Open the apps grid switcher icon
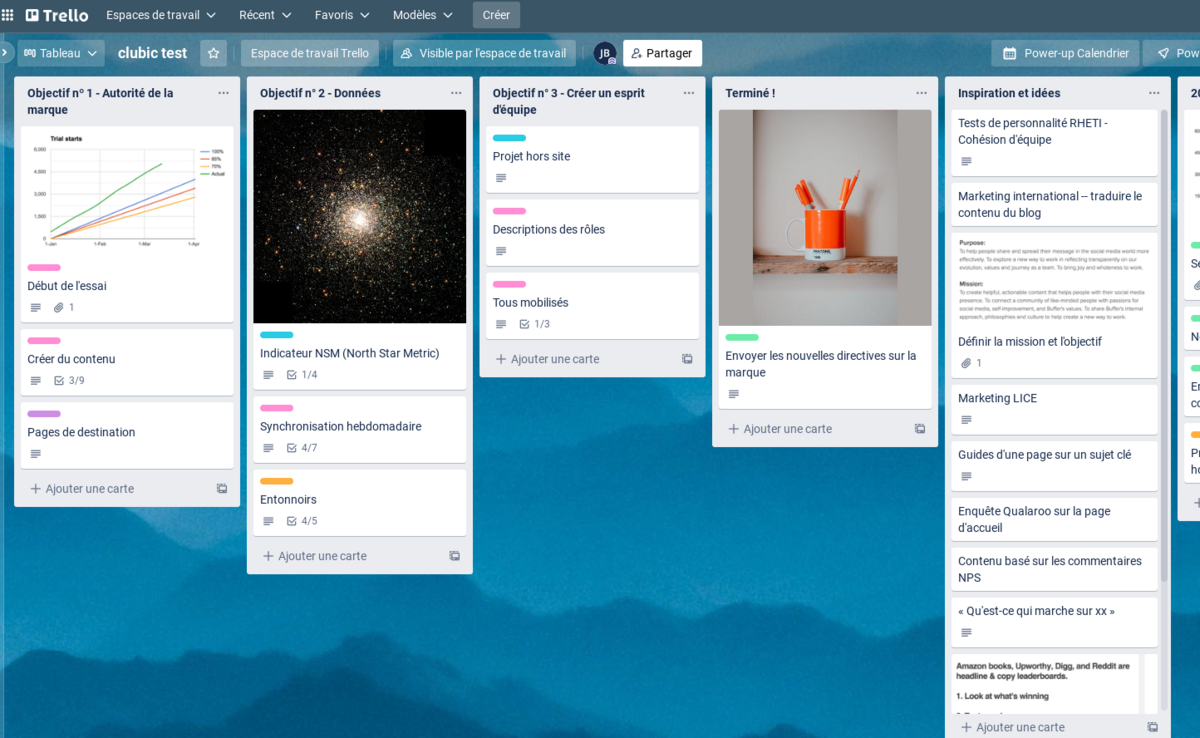1200x738 pixels. [8, 15]
